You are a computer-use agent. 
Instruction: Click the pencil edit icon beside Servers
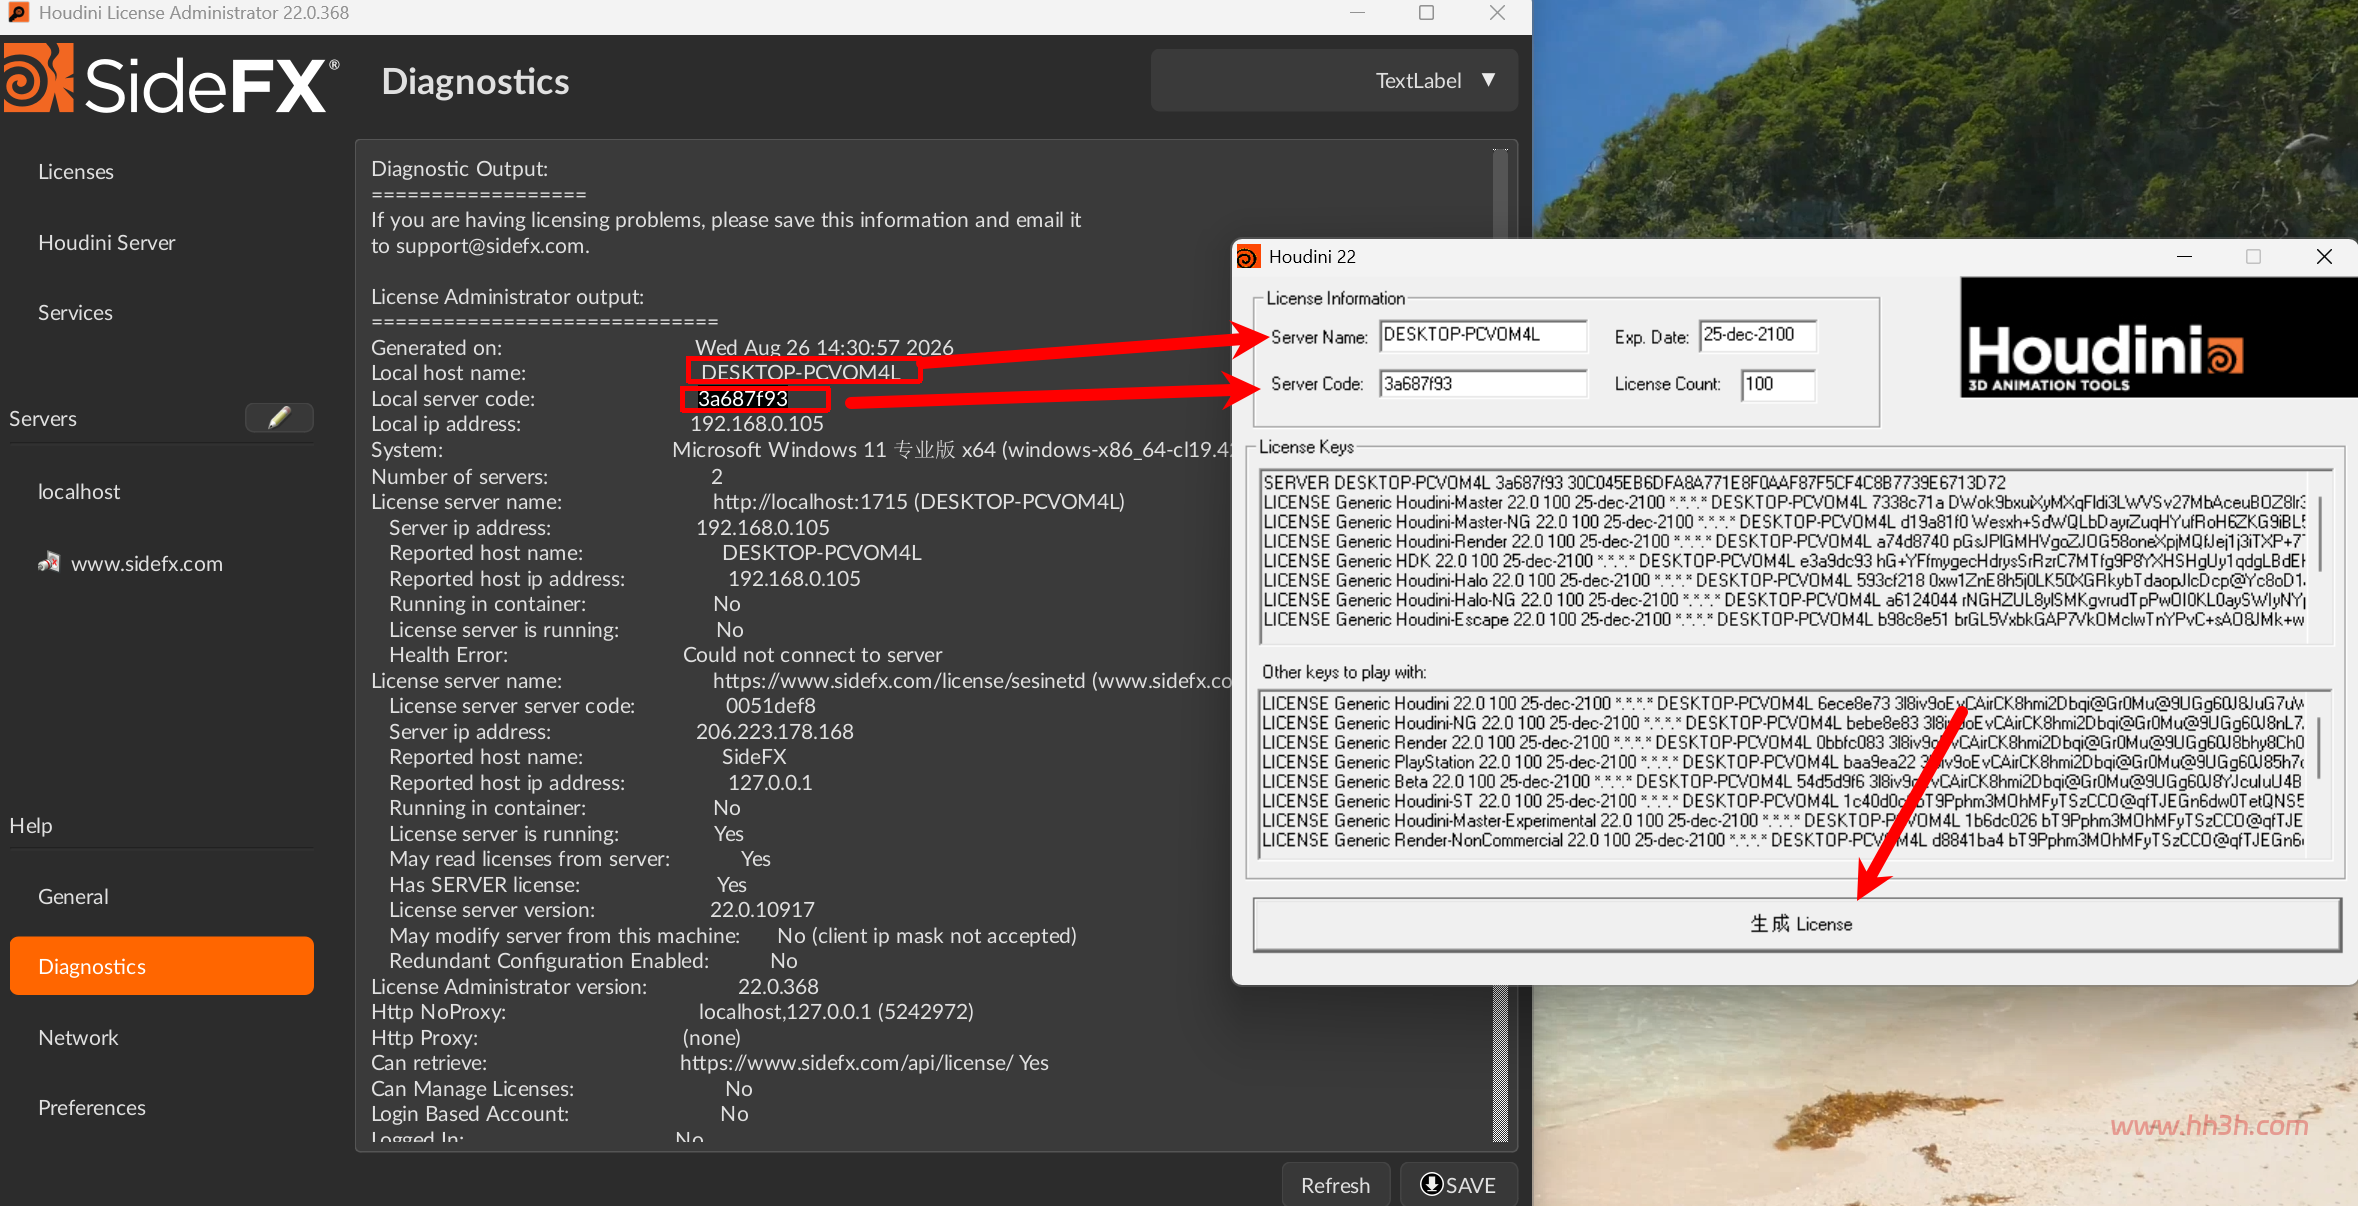point(279,418)
